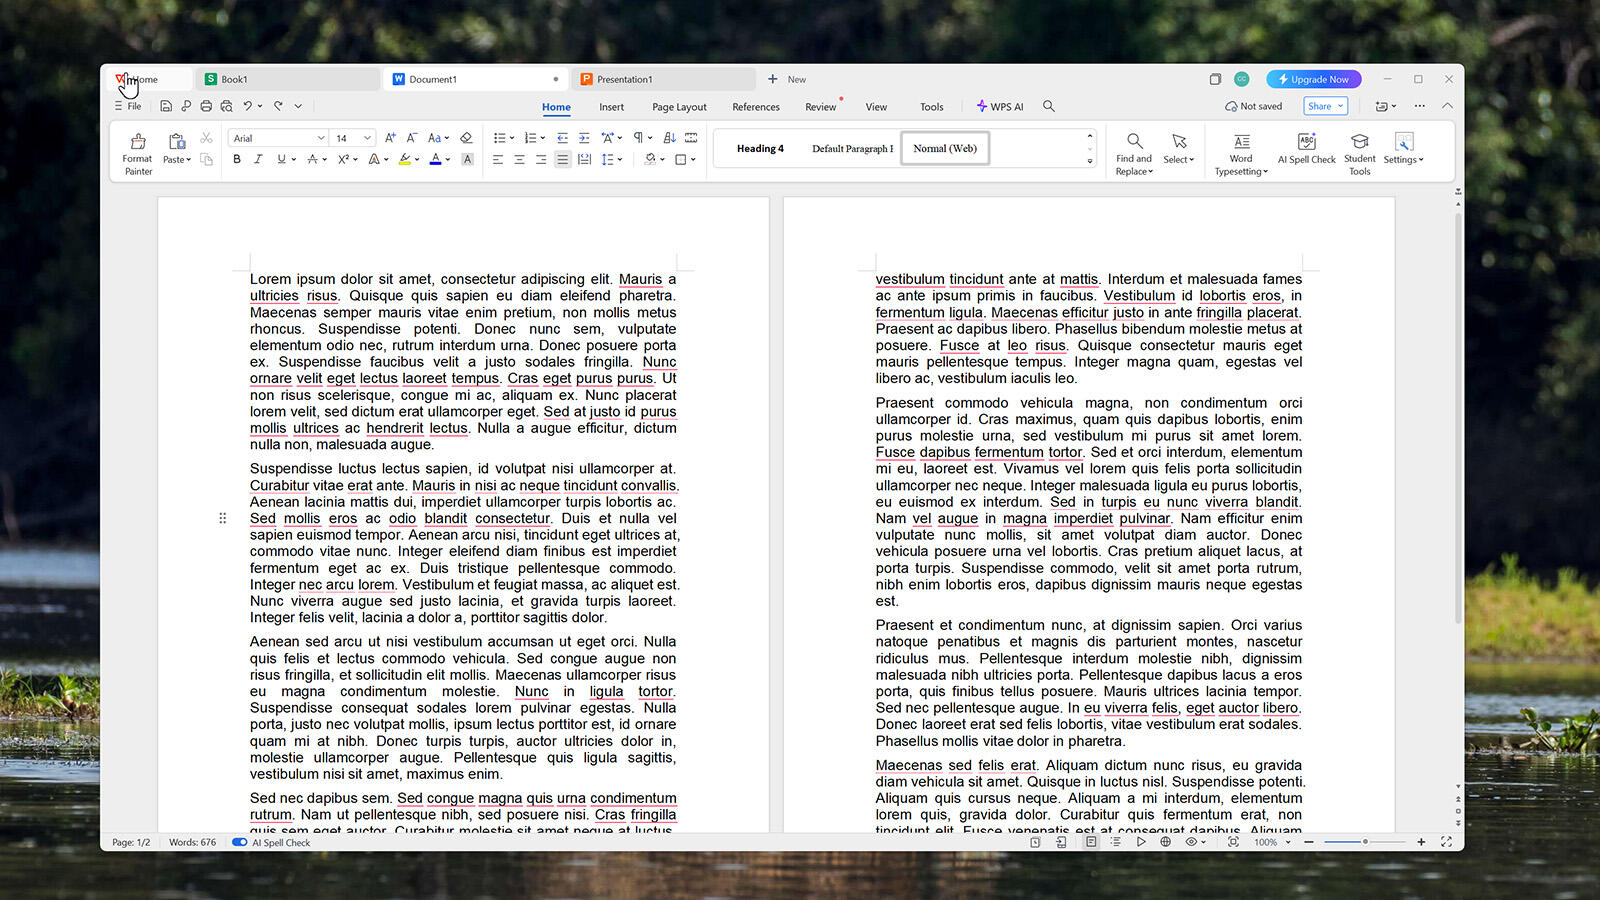Click the zoom slider in status bar
The height and width of the screenshot is (900, 1600).
click(x=1364, y=842)
